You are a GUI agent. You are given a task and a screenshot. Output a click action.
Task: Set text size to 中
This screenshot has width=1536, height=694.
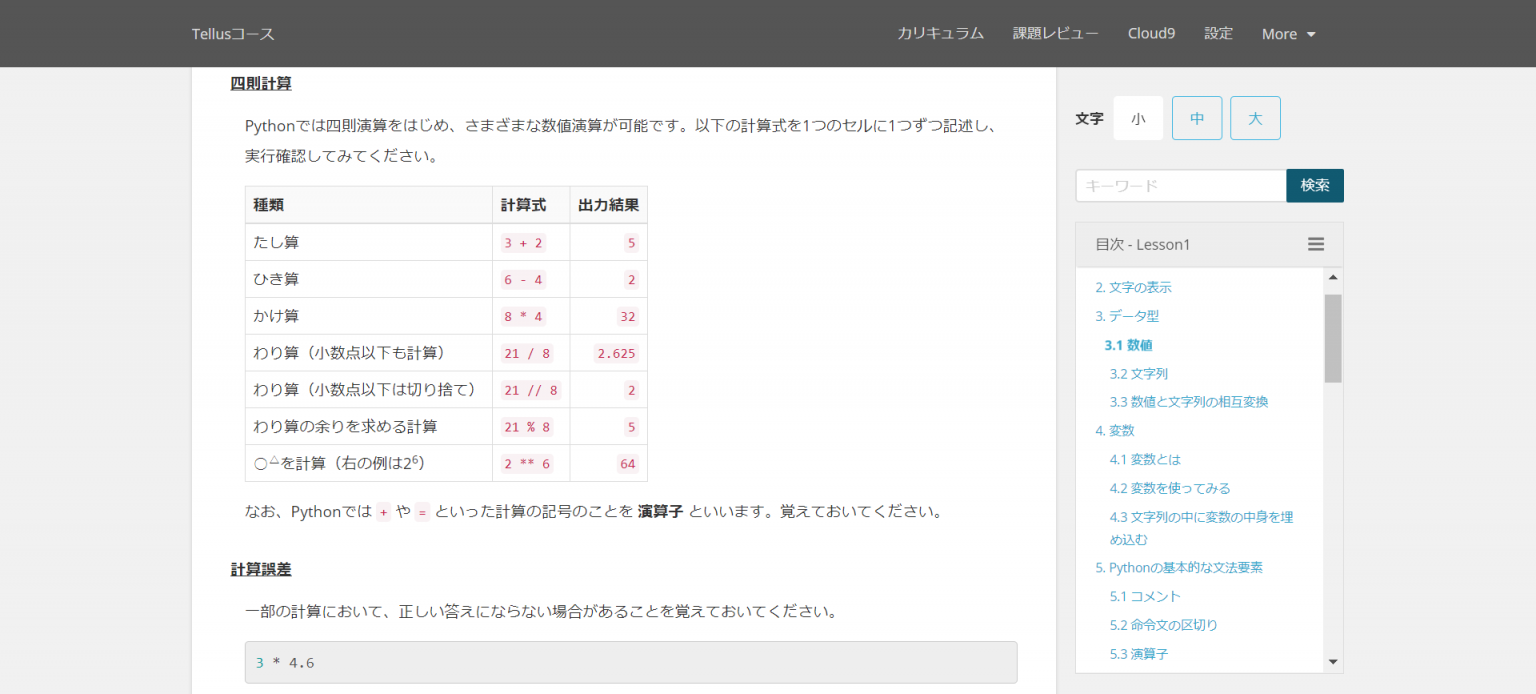[x=1197, y=118]
